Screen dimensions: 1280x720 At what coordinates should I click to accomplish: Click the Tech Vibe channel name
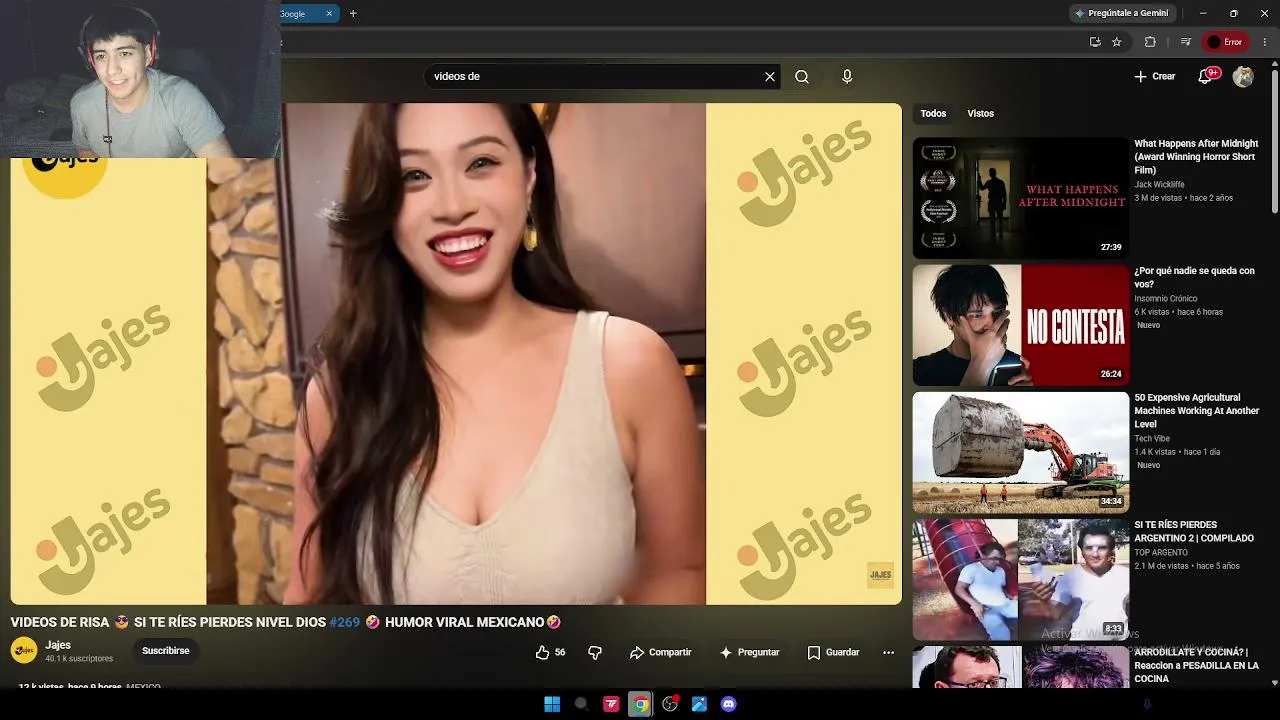pos(1152,439)
